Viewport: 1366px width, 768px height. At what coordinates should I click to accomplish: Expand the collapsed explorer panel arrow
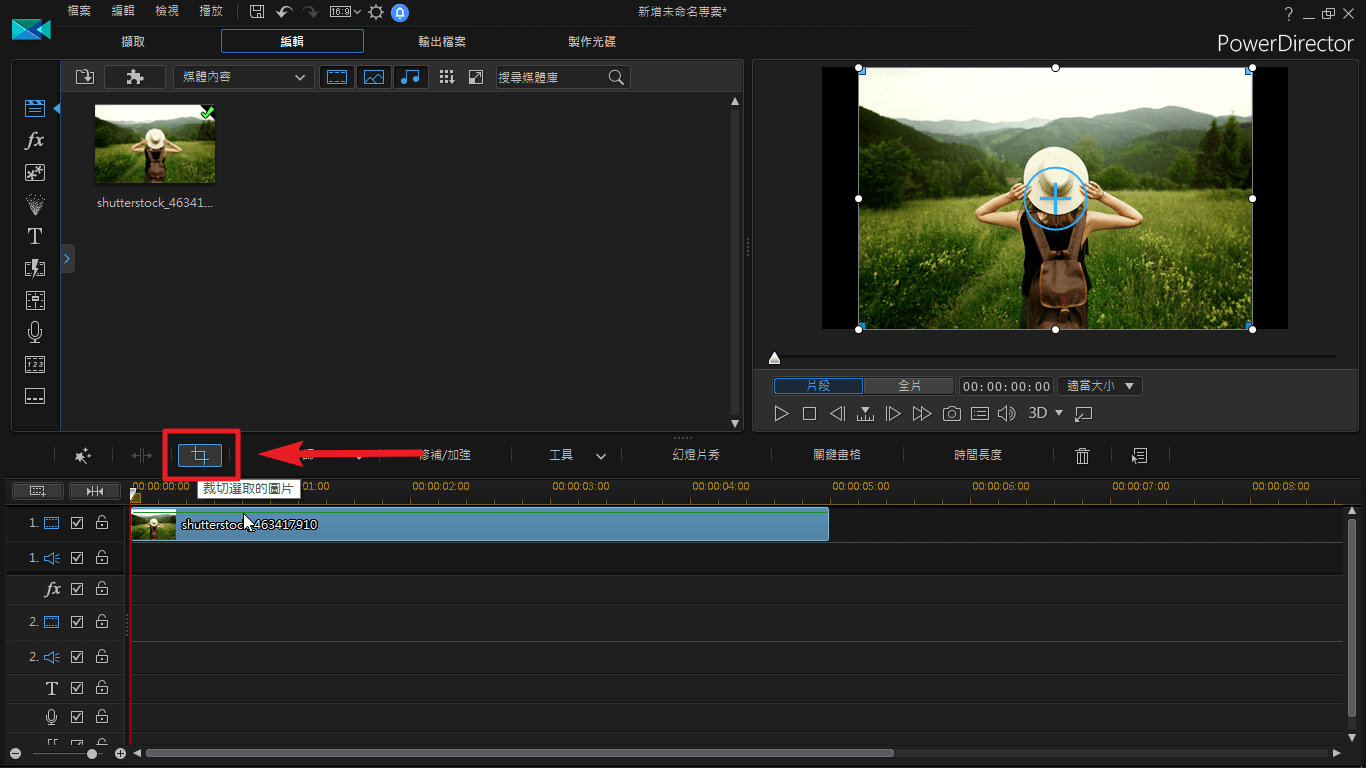(67, 259)
